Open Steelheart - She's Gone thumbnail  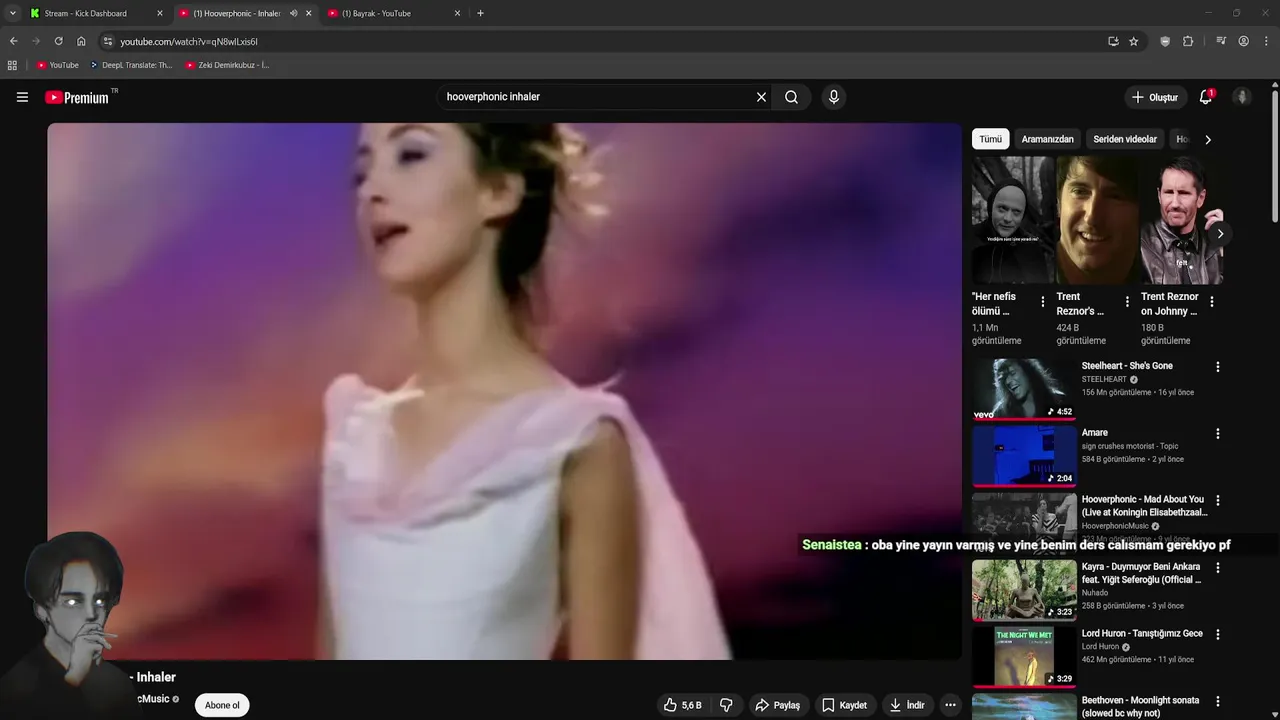pyautogui.click(x=1024, y=388)
